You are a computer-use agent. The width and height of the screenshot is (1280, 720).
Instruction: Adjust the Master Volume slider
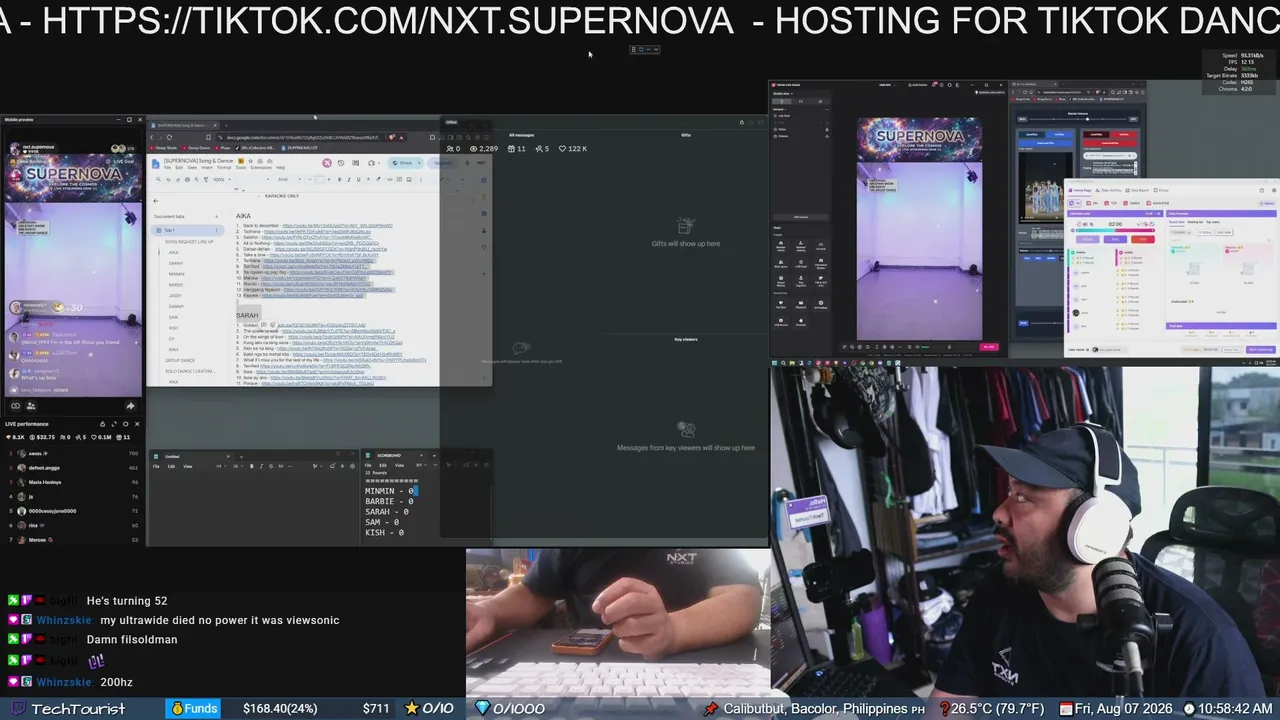pyautogui.click(x=1077, y=120)
